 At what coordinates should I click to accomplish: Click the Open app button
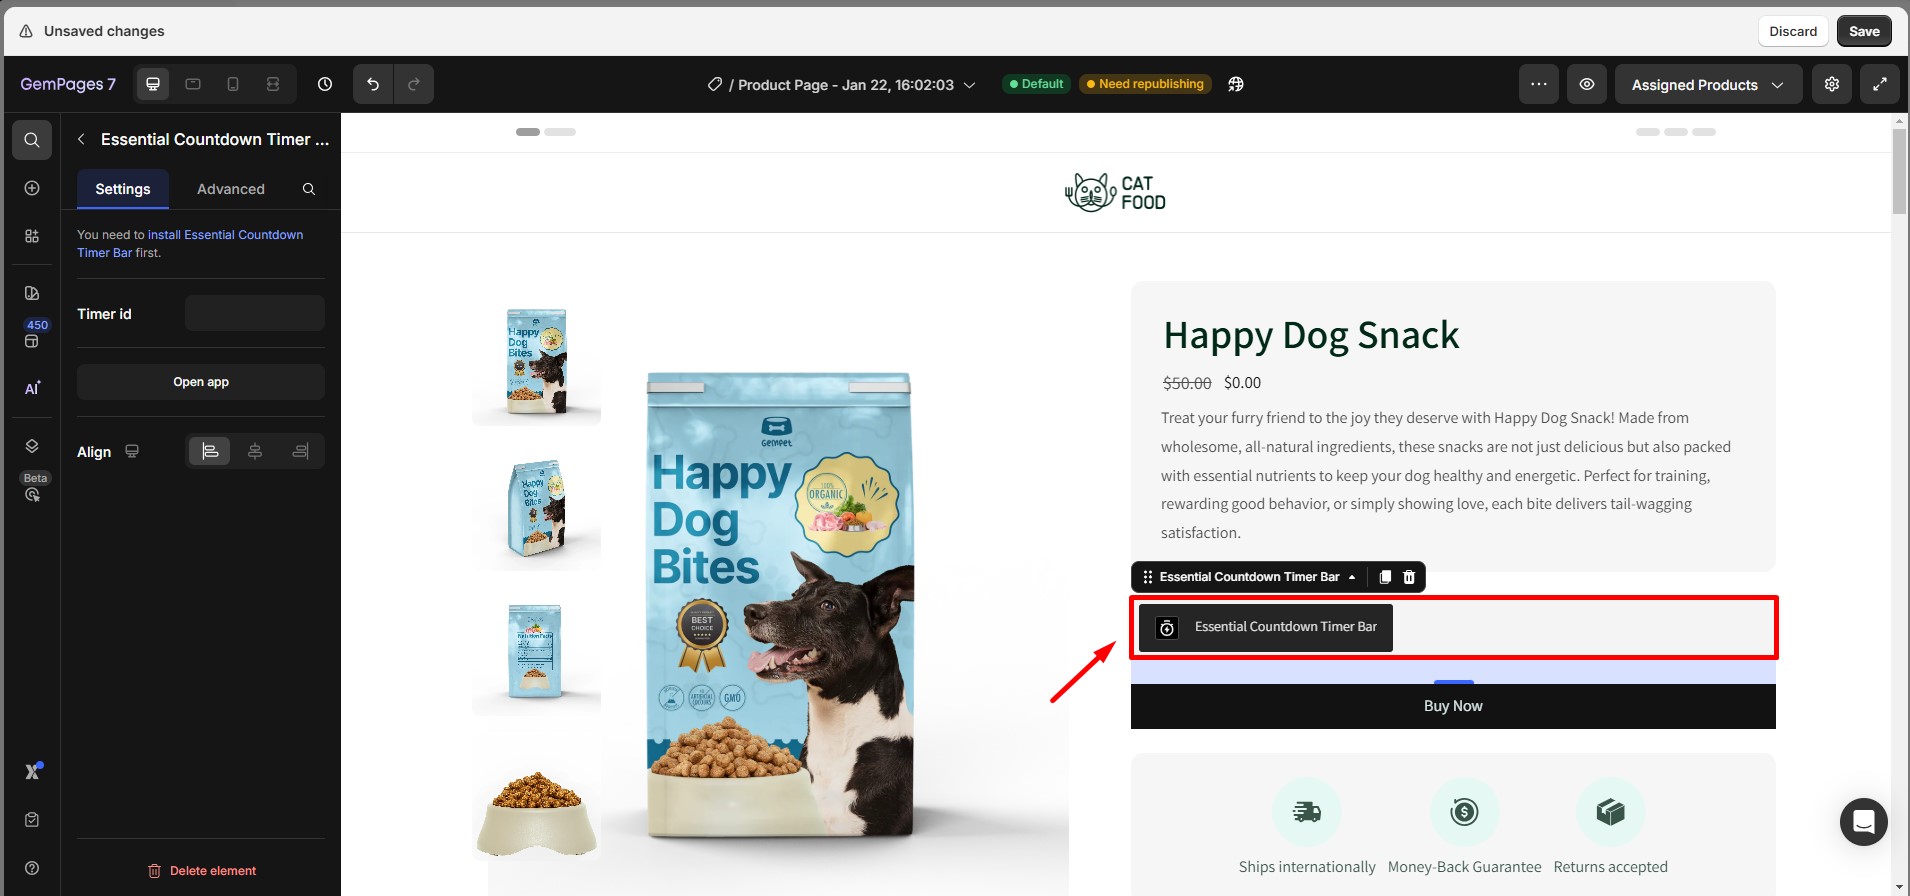click(201, 382)
